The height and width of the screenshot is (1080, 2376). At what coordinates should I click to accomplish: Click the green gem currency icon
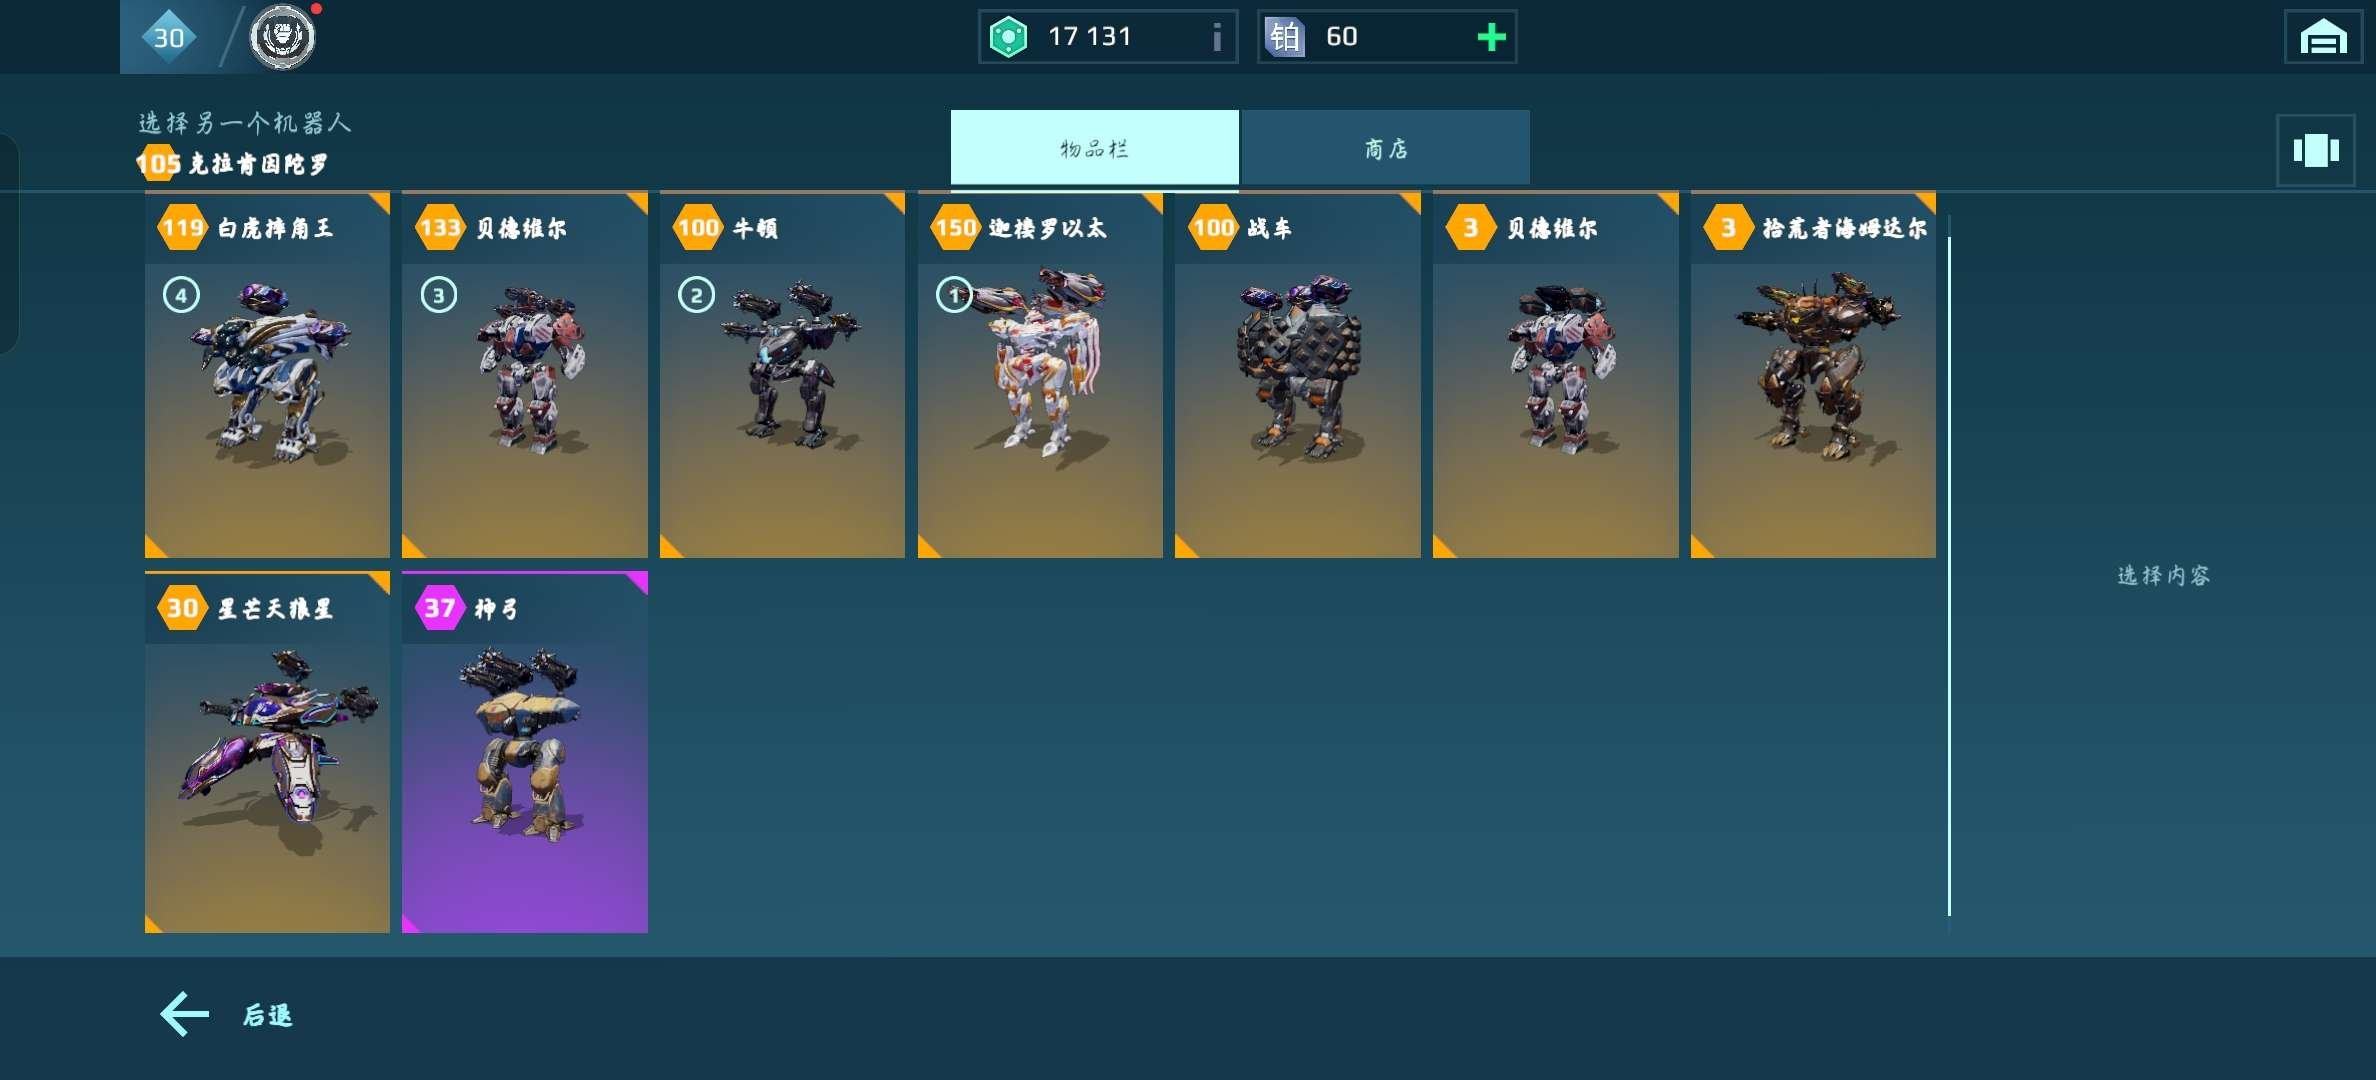tap(1008, 37)
